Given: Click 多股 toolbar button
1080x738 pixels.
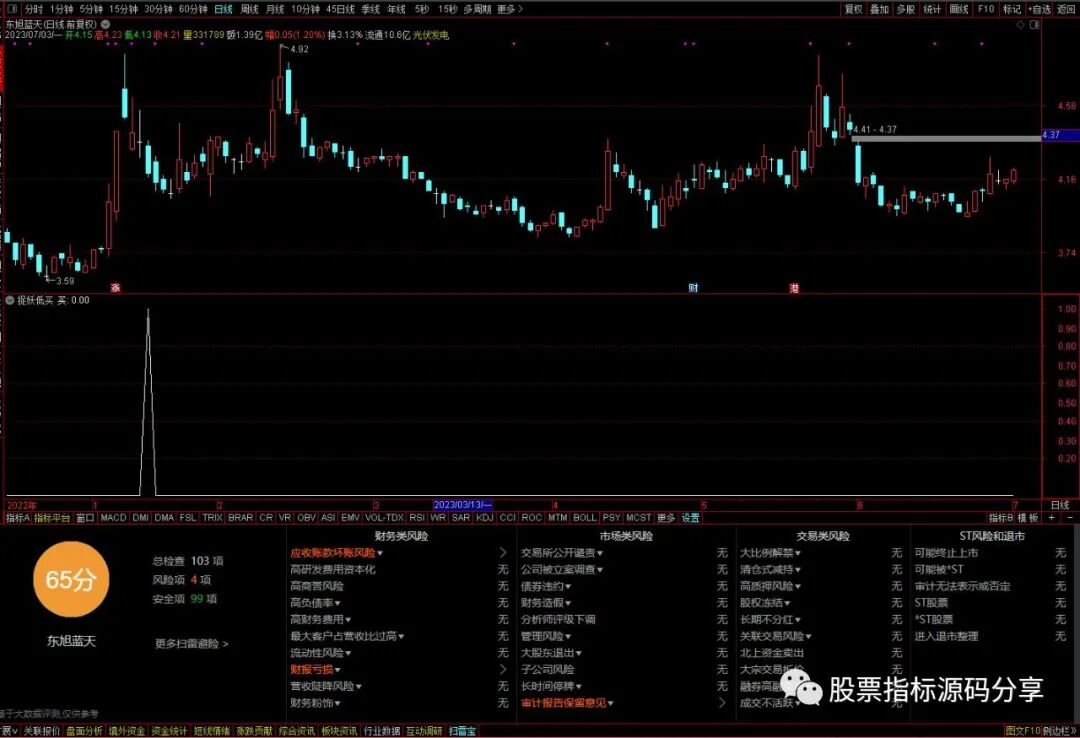Looking at the screenshot, I should coord(906,9).
